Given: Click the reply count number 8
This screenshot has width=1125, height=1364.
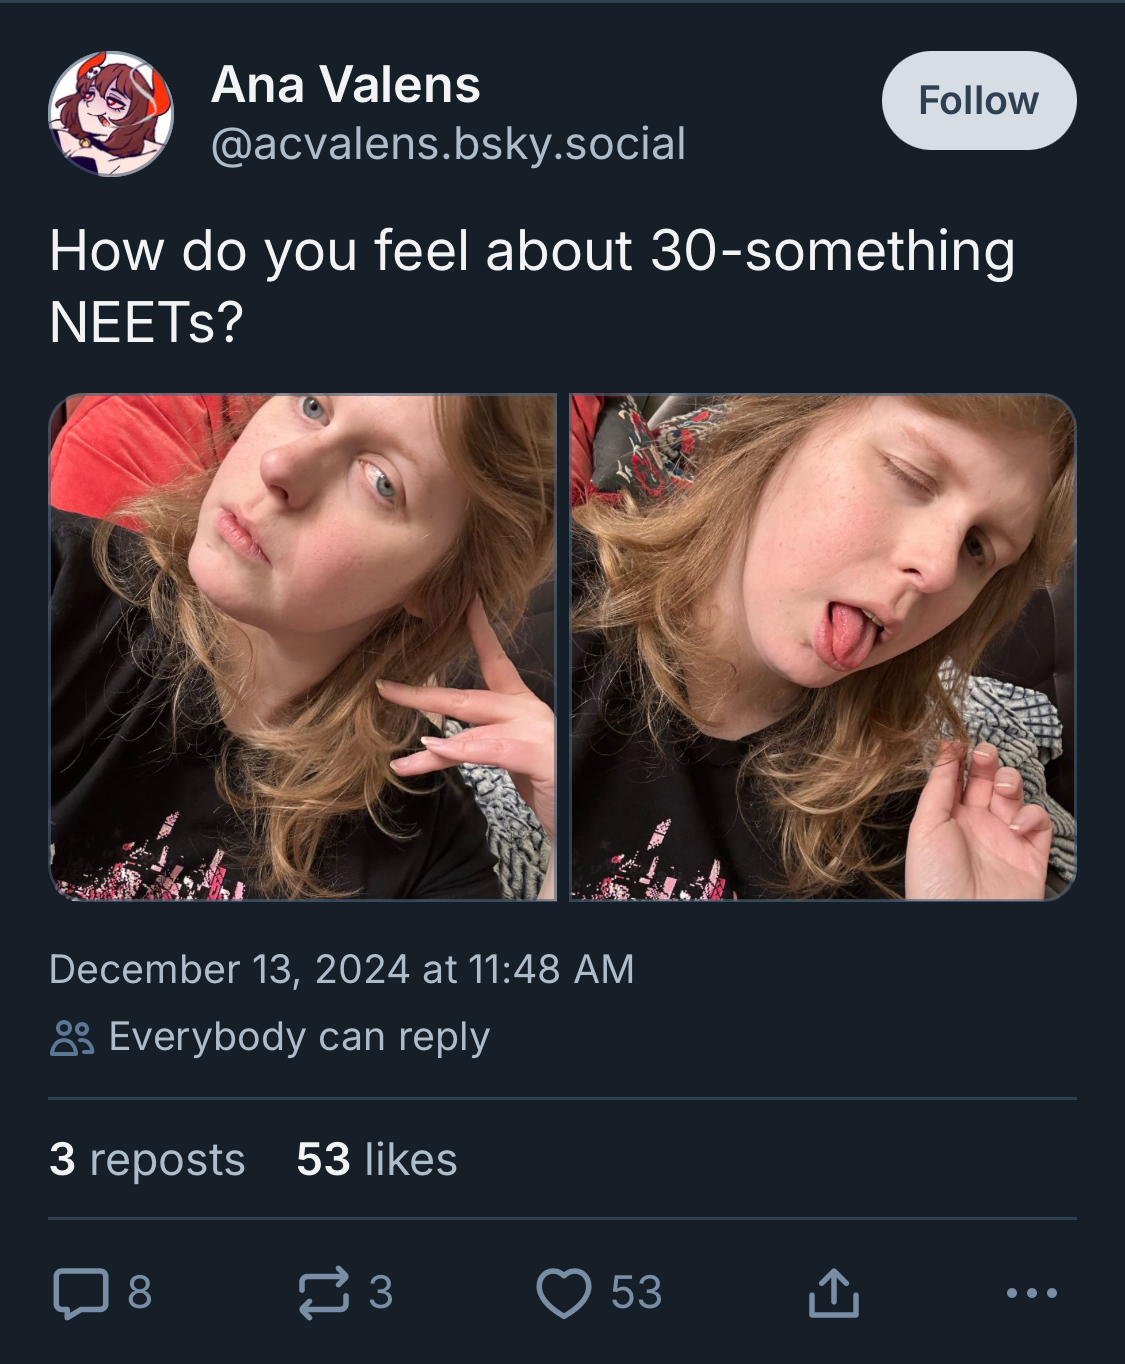Looking at the screenshot, I should pos(140,1292).
